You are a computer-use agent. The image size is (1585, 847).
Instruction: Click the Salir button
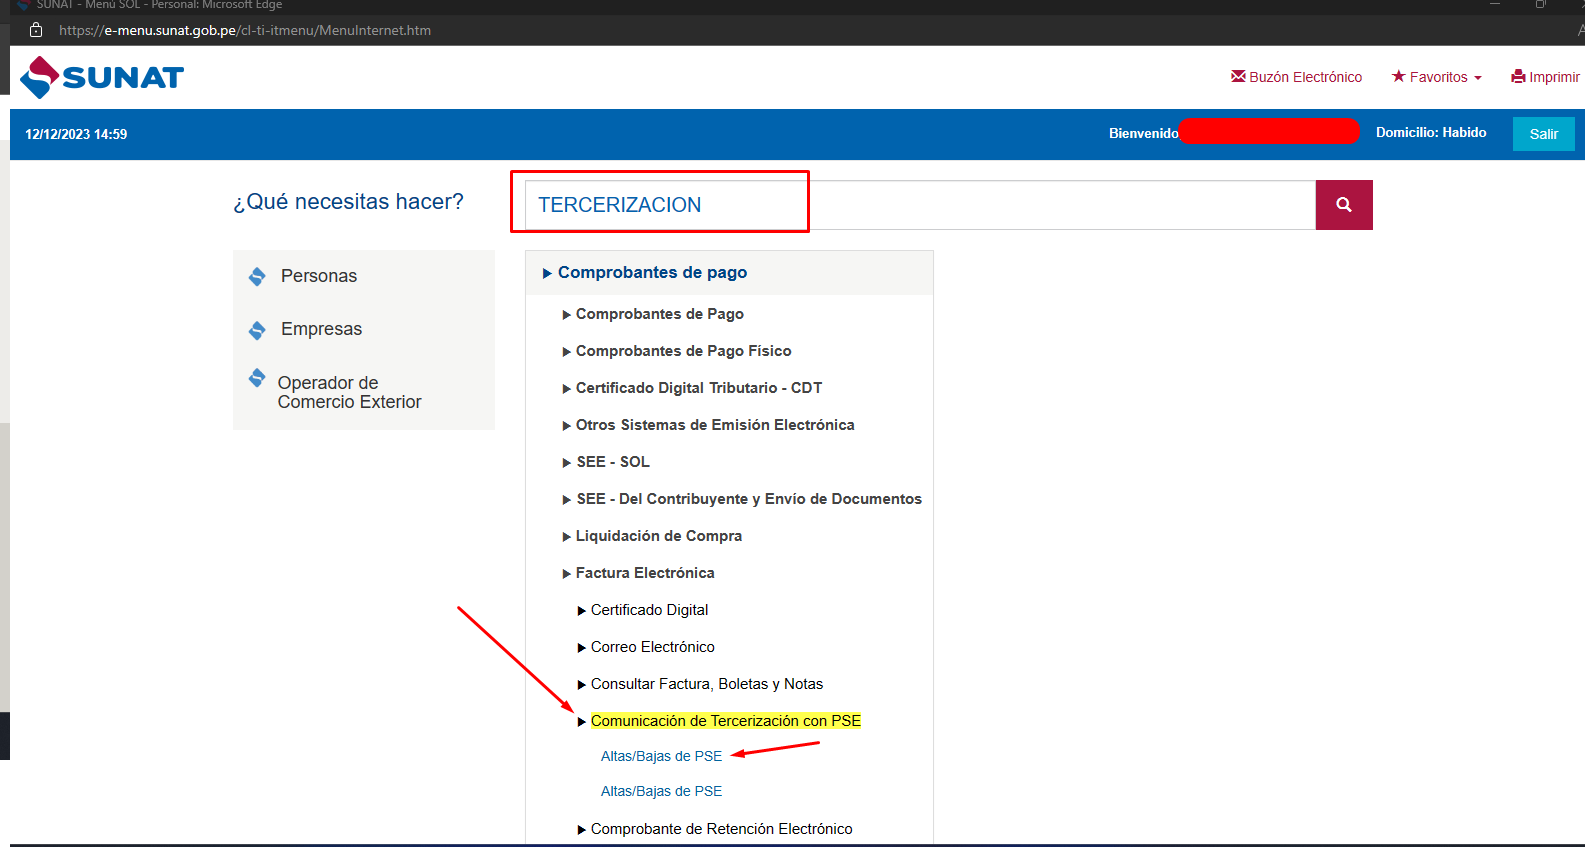(x=1542, y=134)
